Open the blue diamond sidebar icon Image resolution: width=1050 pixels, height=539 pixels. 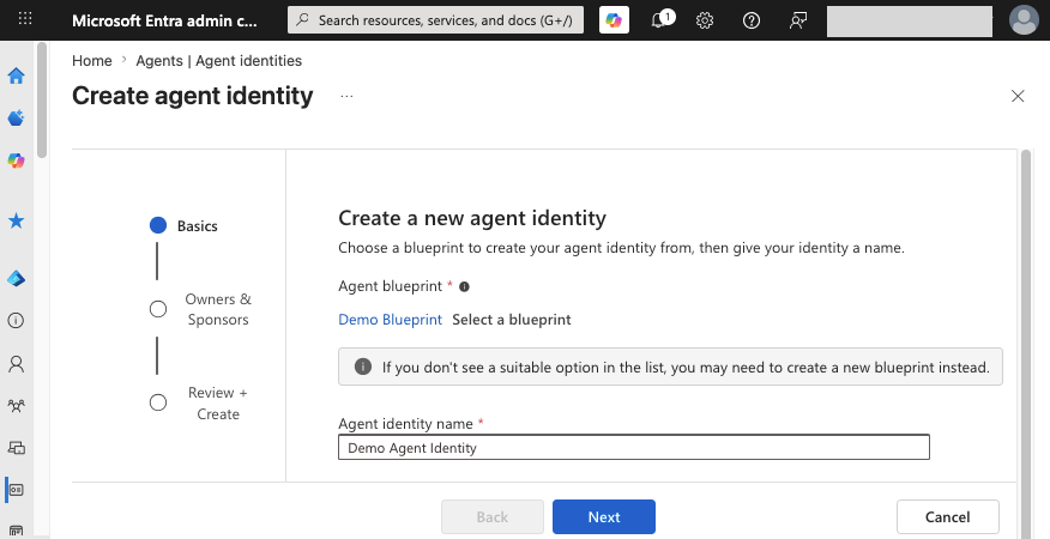coord(16,278)
